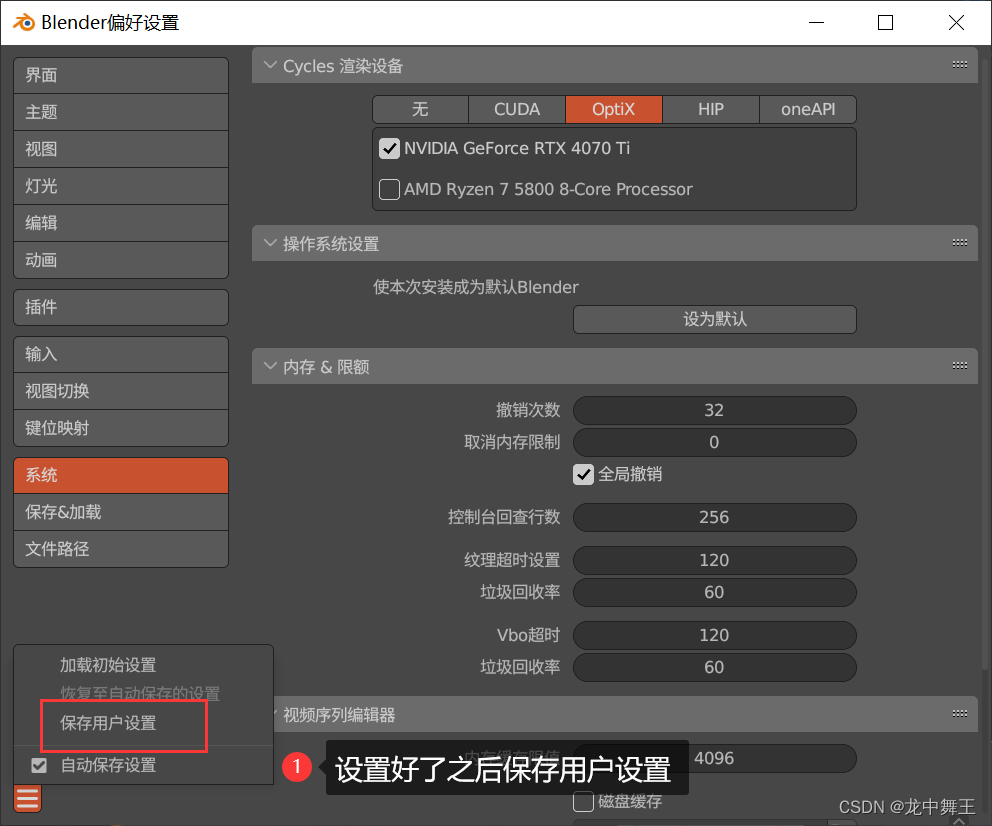Open the 插件 add-ons tab

(121, 307)
